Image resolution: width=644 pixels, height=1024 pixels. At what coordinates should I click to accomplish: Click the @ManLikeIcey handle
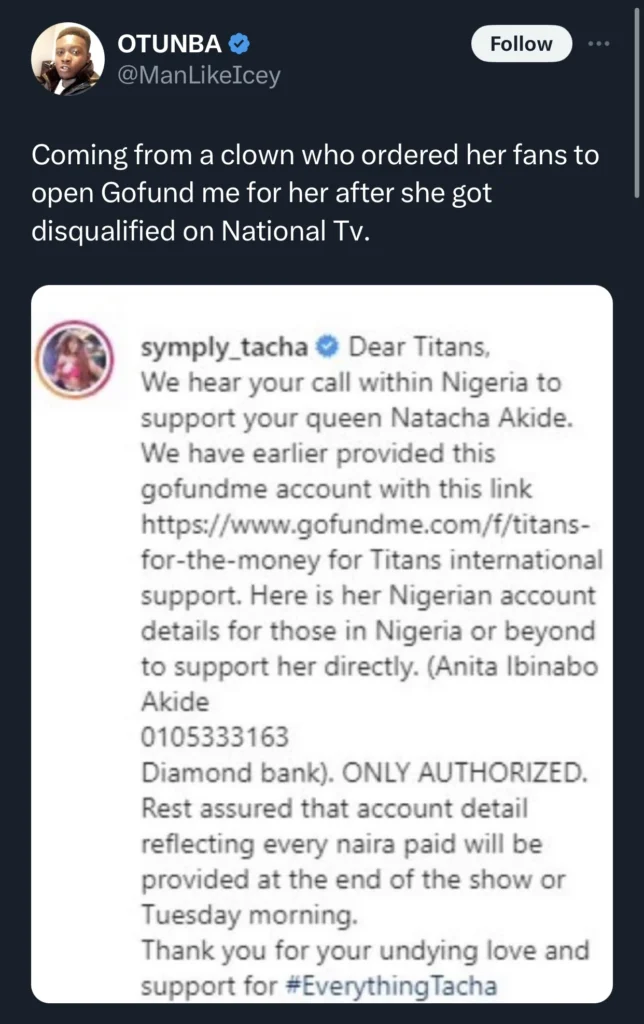point(199,75)
